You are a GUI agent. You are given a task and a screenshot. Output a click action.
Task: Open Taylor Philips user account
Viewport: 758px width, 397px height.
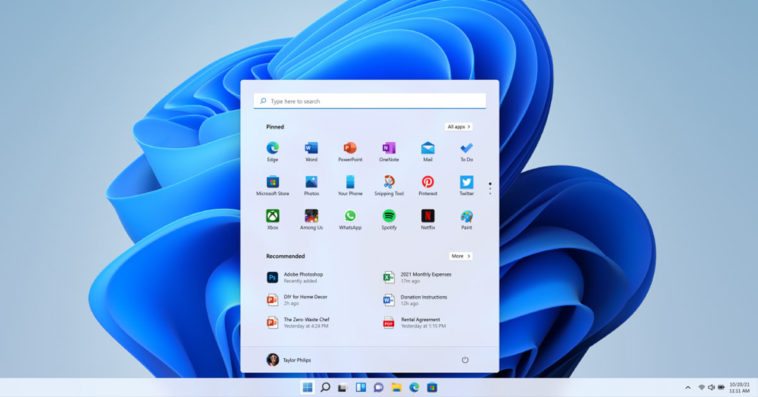pyautogui.click(x=289, y=360)
